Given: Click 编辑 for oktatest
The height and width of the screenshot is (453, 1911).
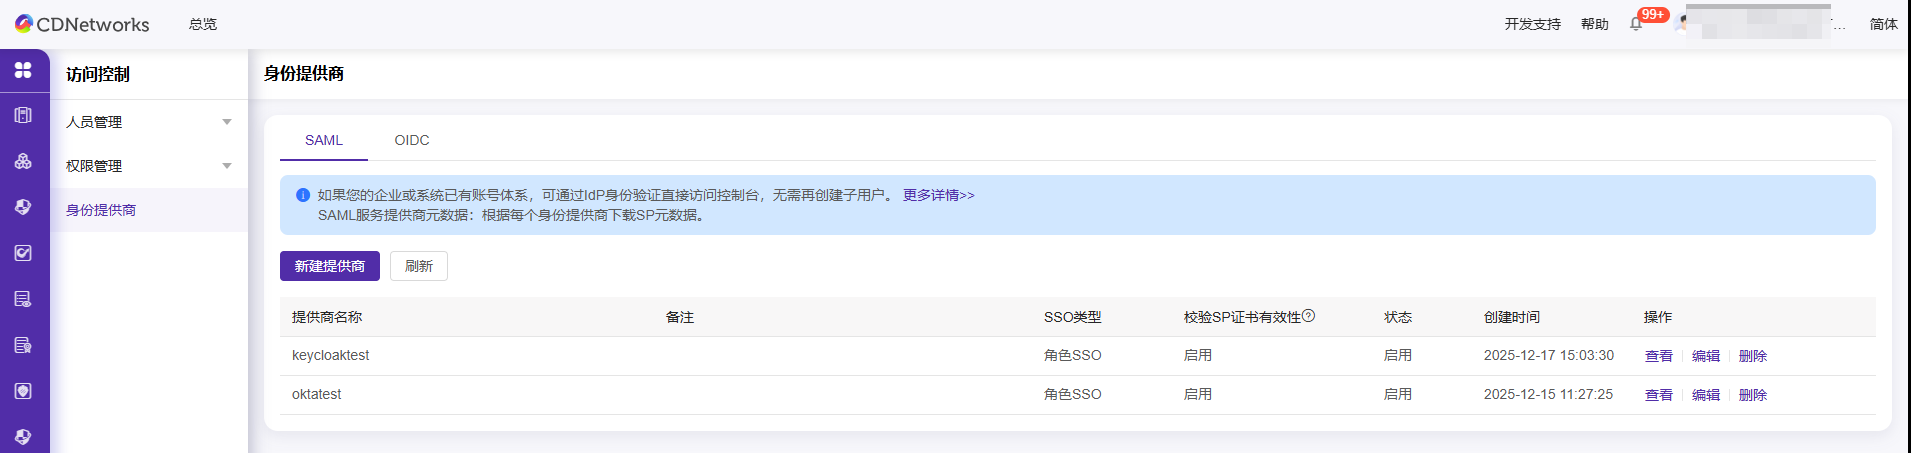Looking at the screenshot, I should tap(1706, 395).
